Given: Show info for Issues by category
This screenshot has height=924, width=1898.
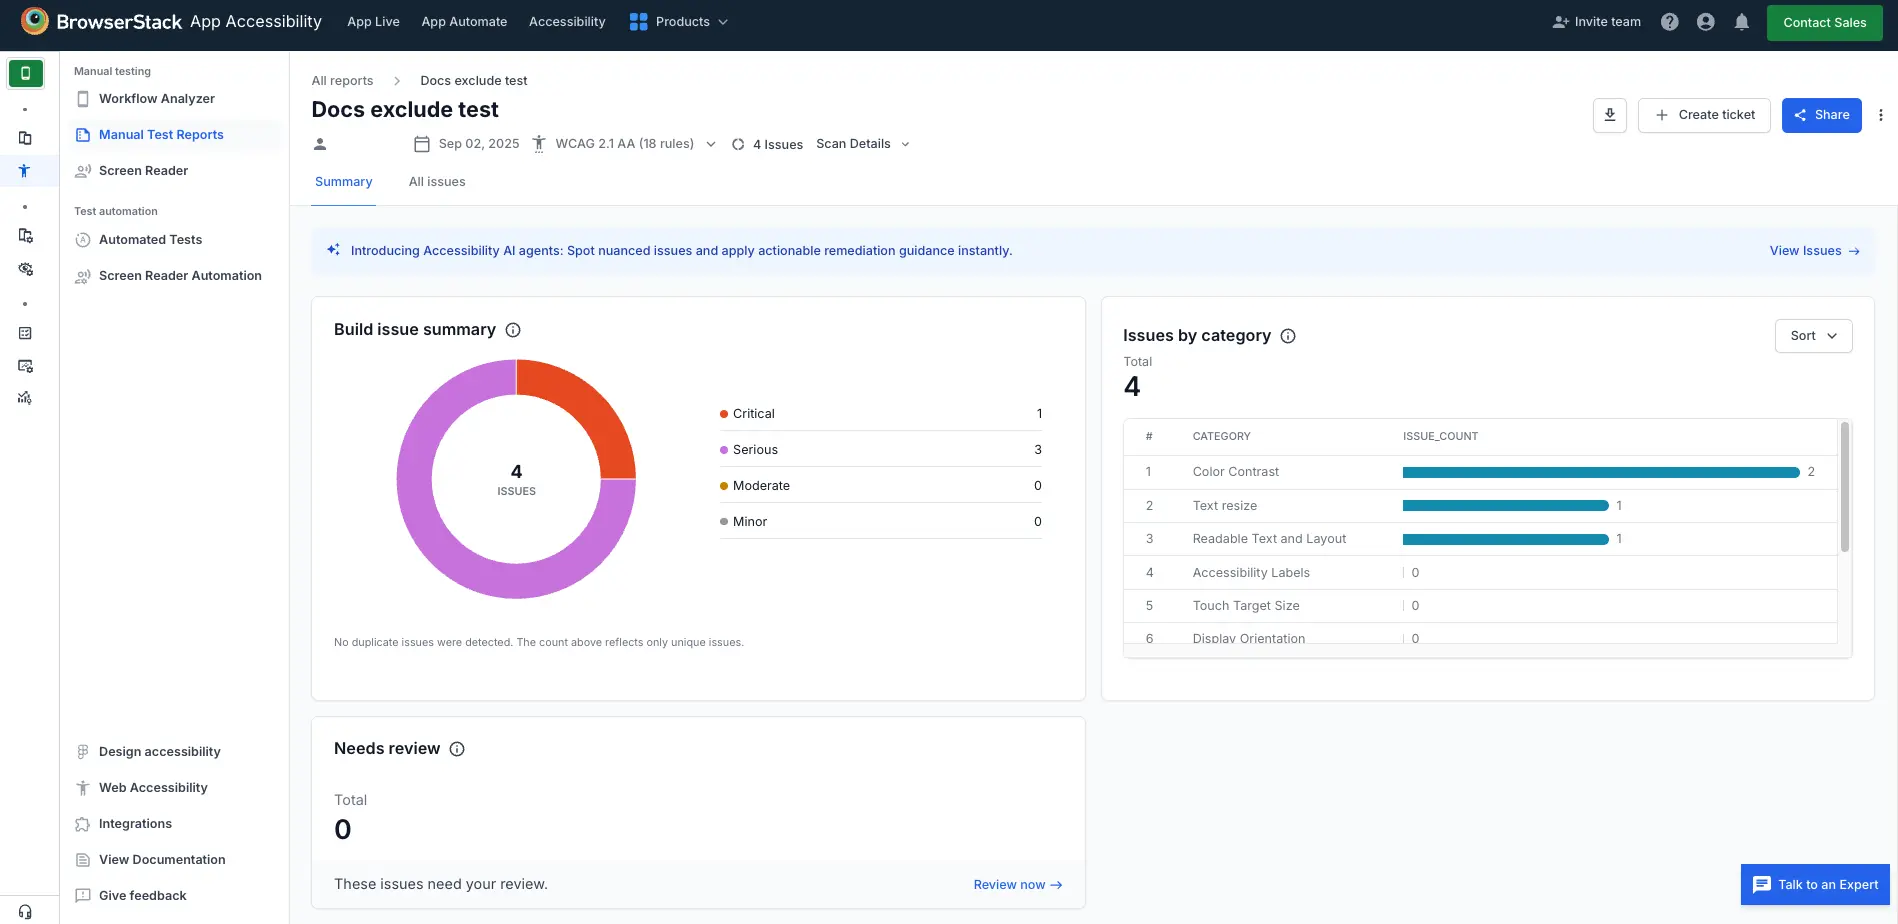Looking at the screenshot, I should tap(1288, 336).
